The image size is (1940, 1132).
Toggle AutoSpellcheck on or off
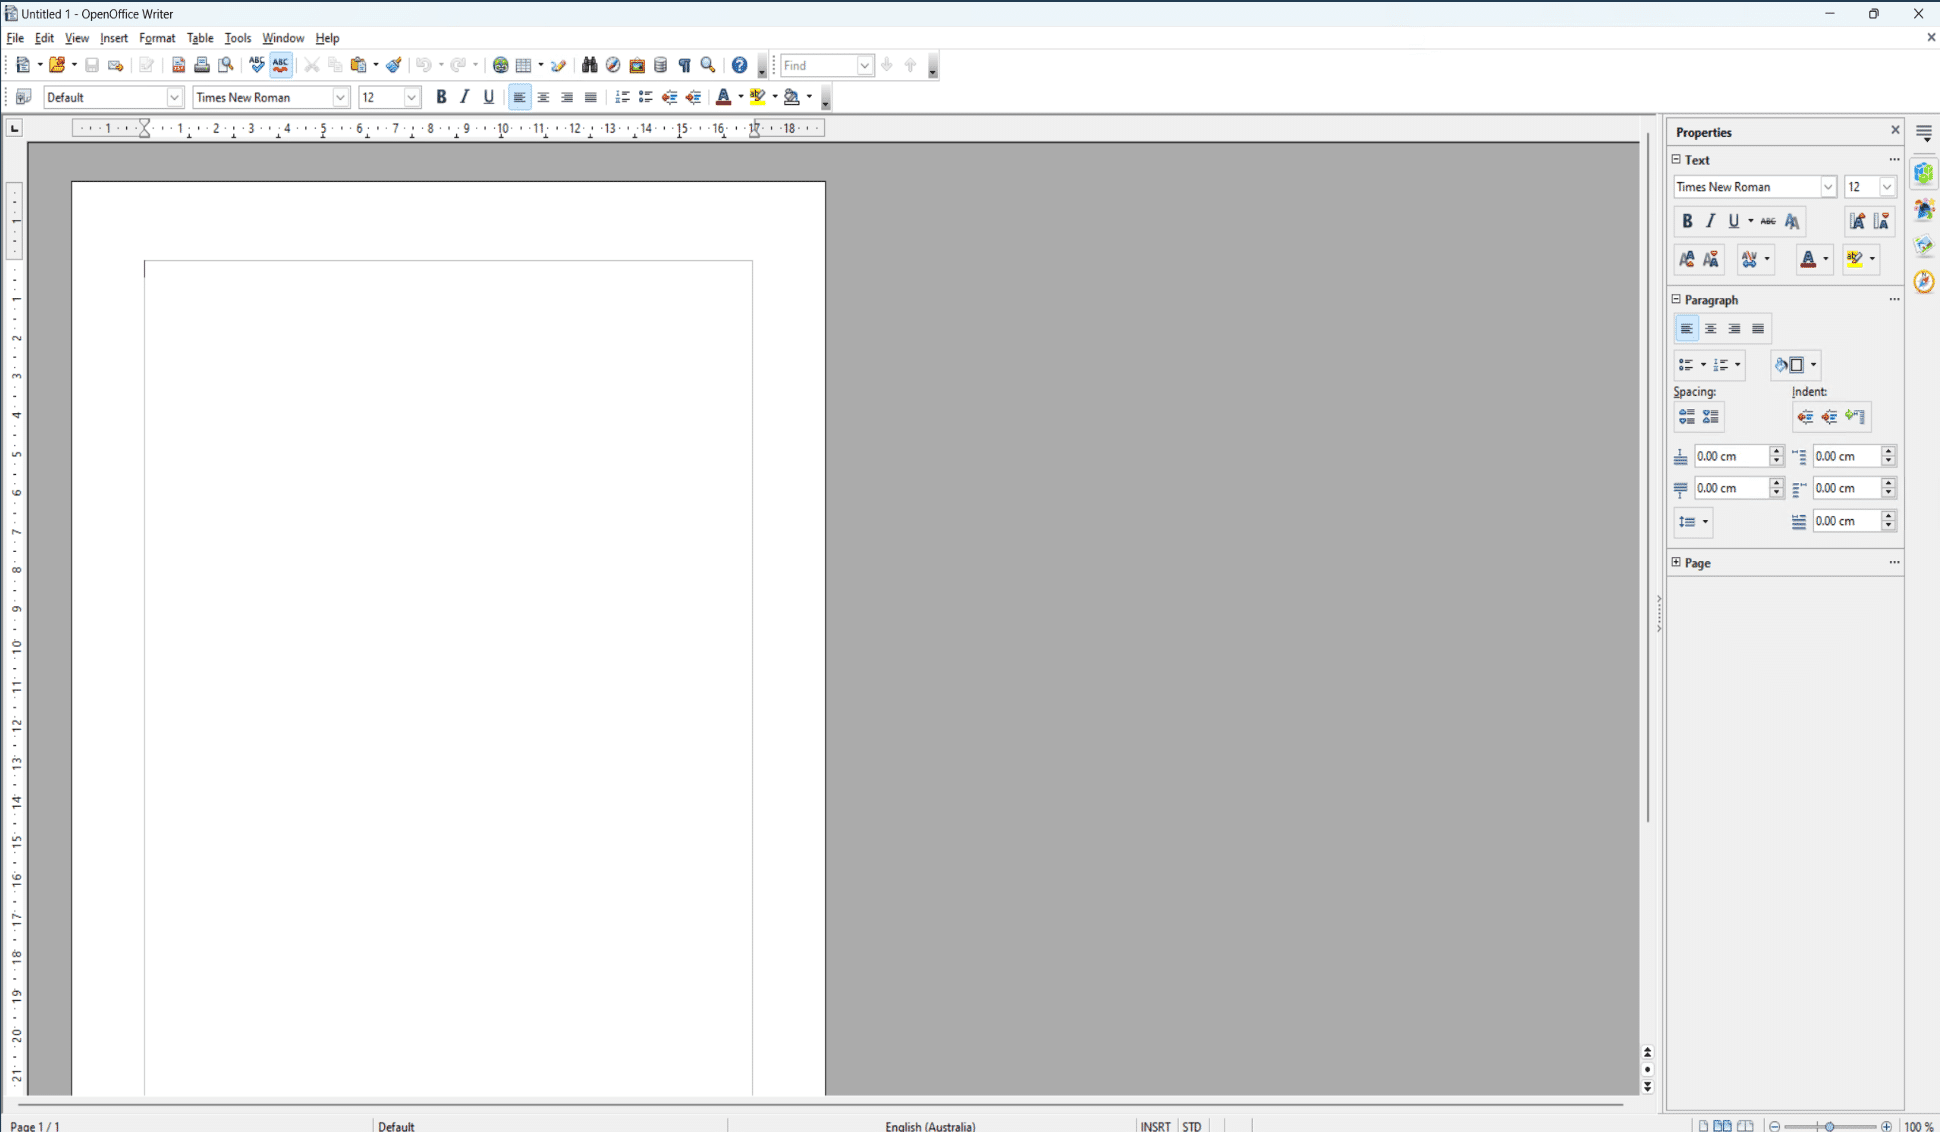(x=280, y=65)
